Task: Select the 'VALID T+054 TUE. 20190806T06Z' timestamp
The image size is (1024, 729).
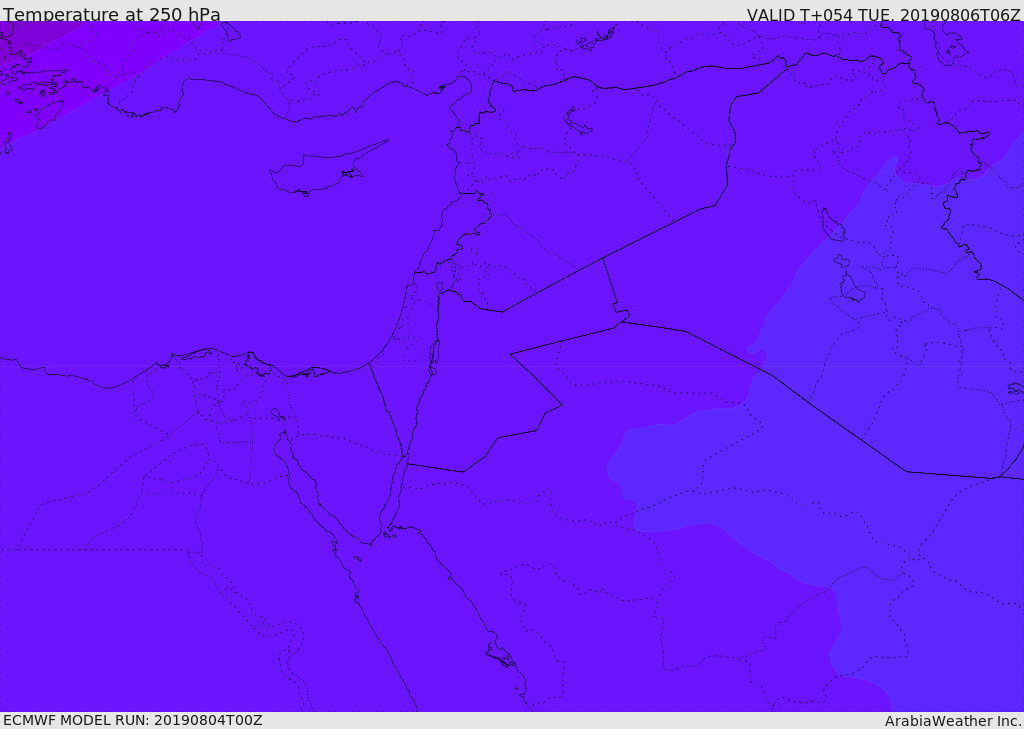Action: tap(884, 14)
